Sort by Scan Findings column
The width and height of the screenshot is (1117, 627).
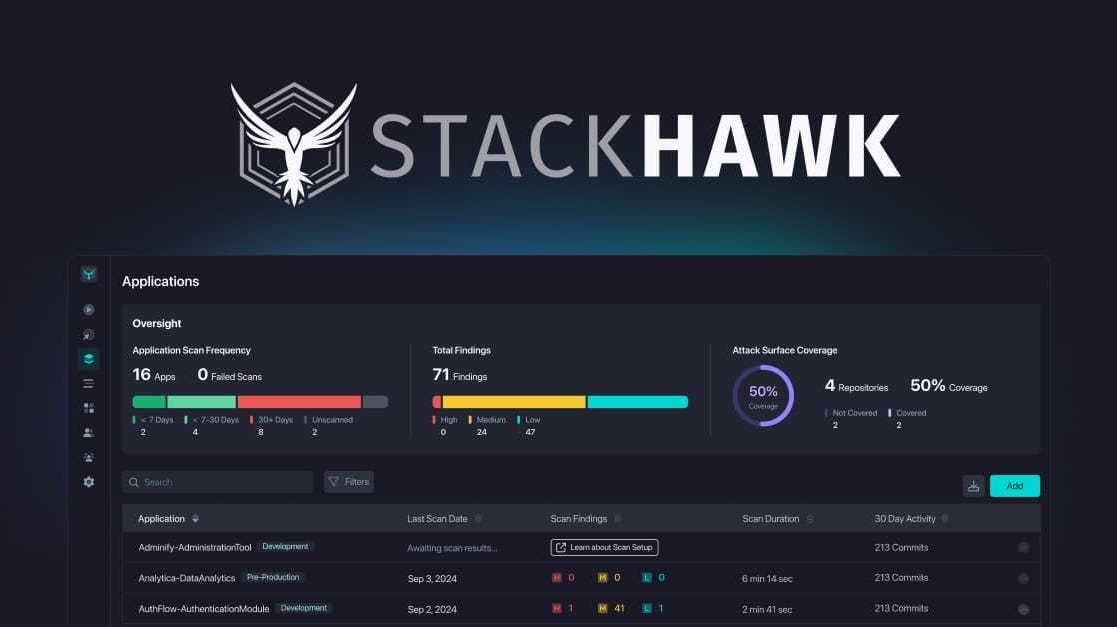tap(618, 519)
